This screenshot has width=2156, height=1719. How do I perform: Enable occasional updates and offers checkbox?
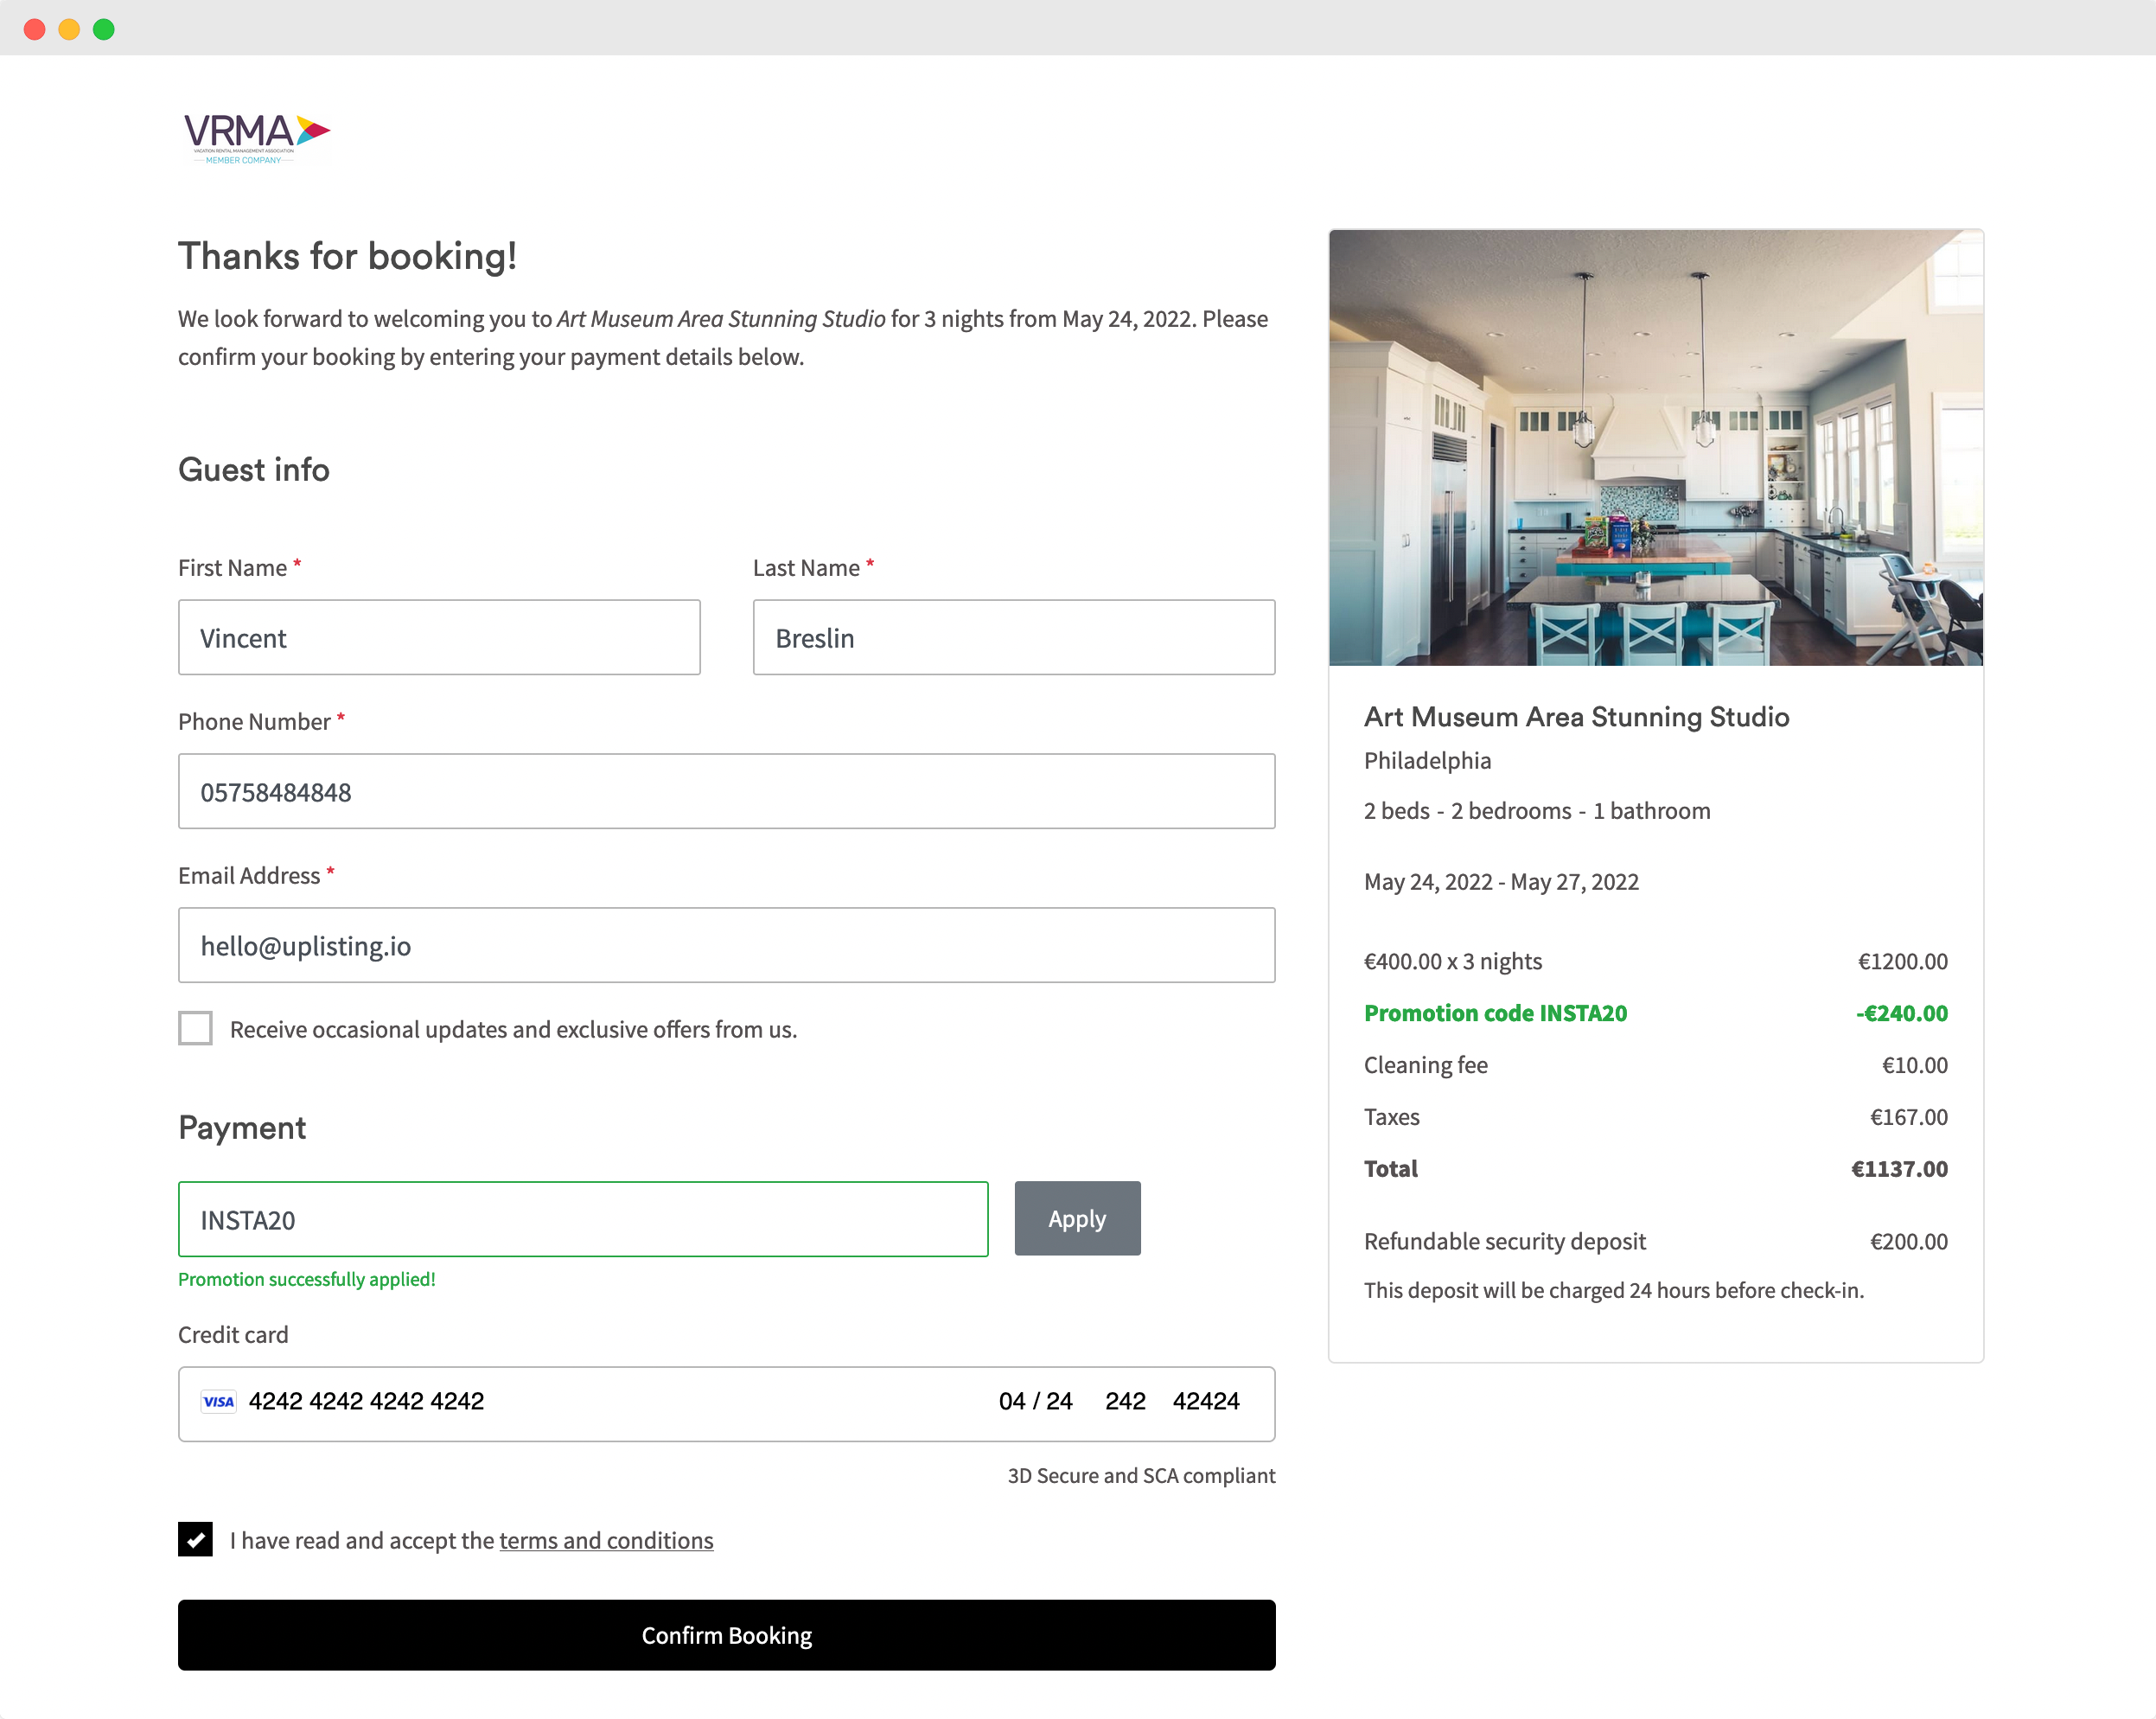(195, 1028)
